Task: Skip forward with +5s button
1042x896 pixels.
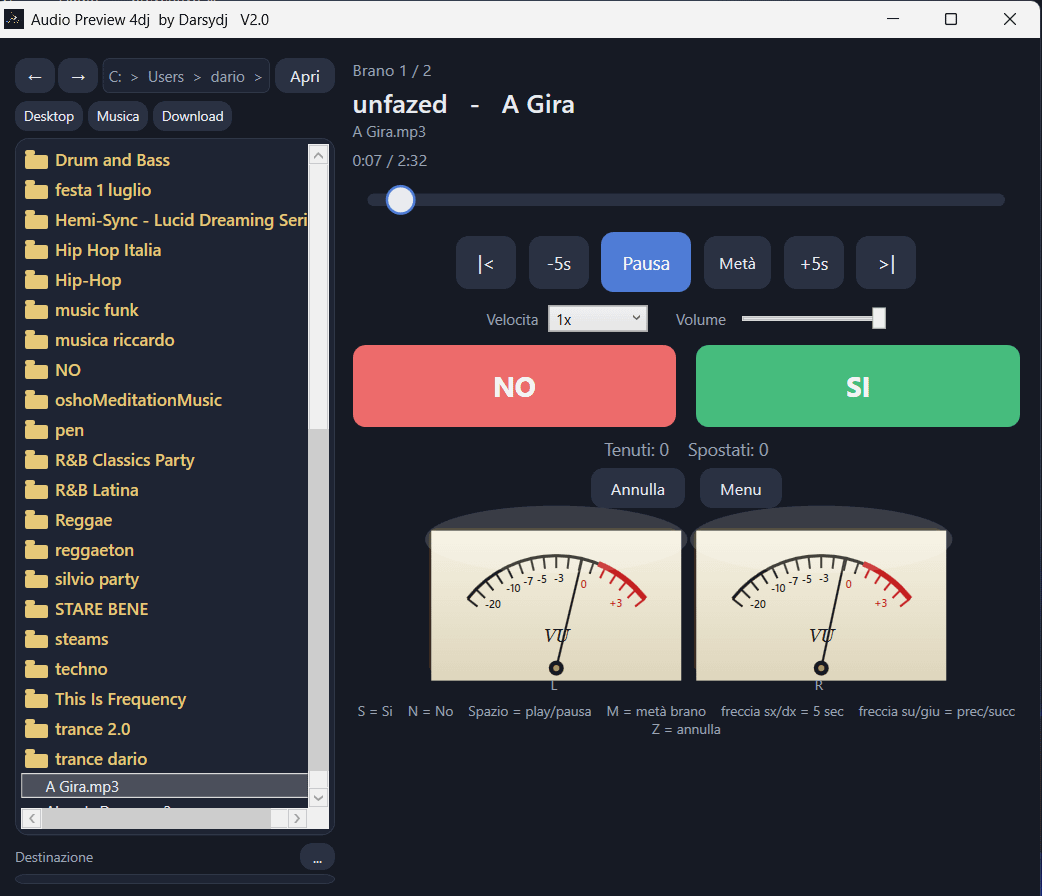Action: 814,263
